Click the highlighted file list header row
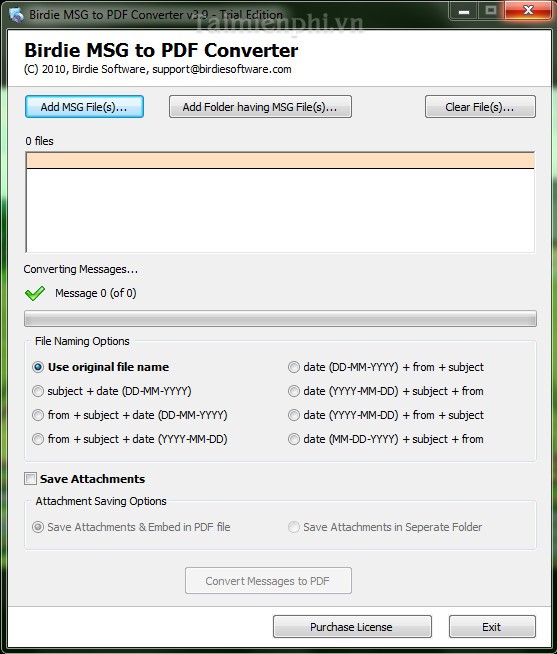This screenshot has width=557, height=654. click(x=280, y=161)
